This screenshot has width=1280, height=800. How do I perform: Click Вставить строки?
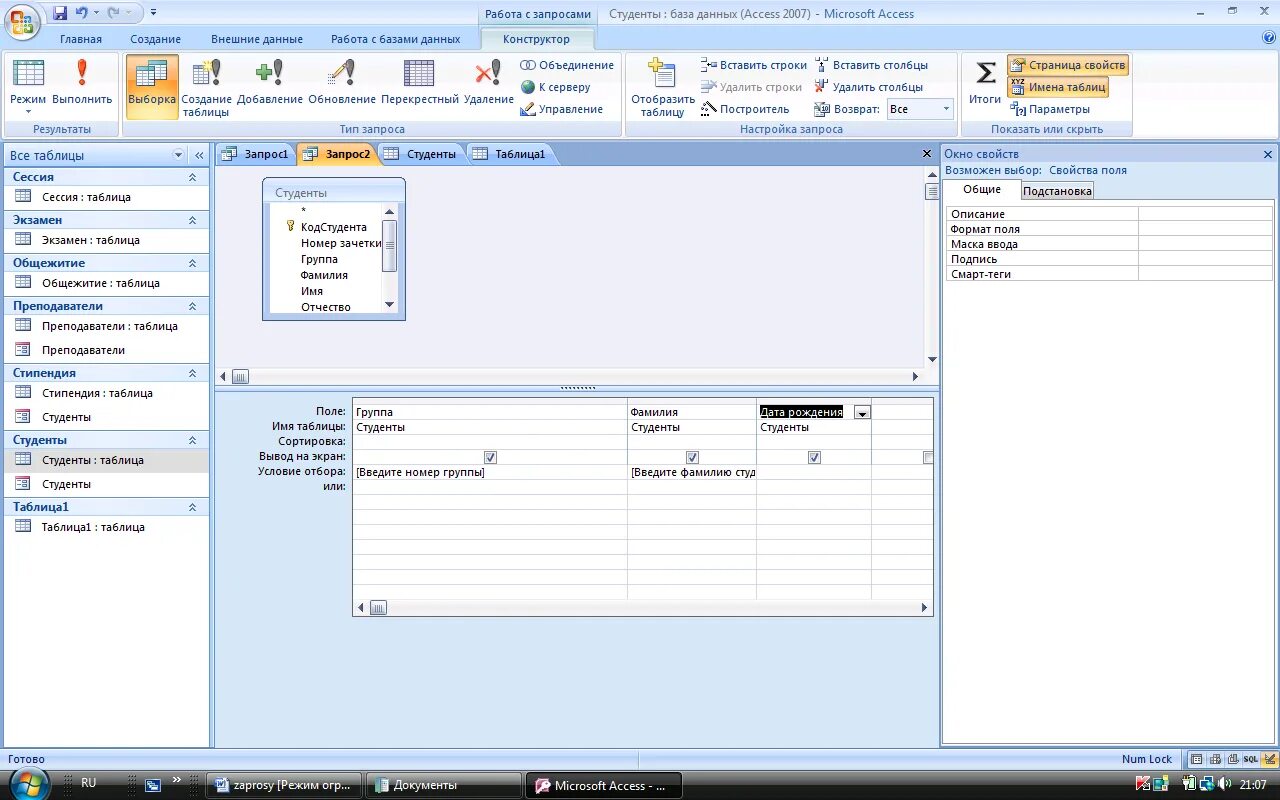click(x=754, y=65)
